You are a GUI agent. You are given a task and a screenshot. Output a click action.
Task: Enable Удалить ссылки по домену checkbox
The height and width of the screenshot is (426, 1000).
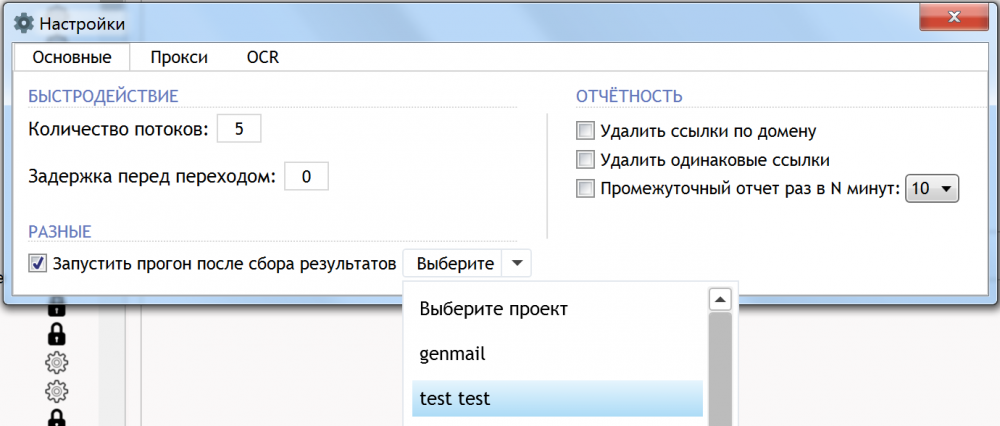[x=585, y=131]
